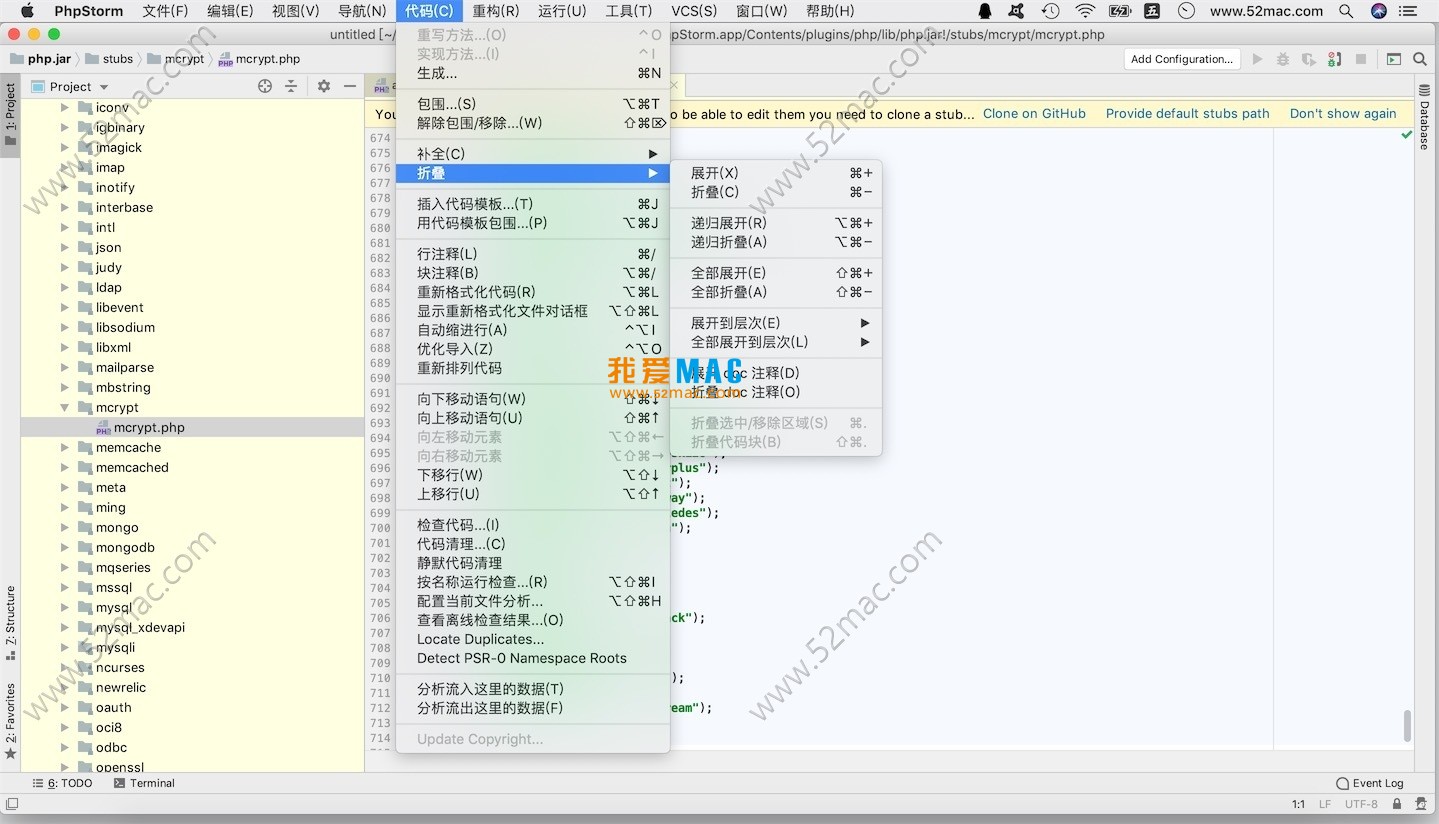Image resolution: width=1439 pixels, height=824 pixels.
Task: Click the Debug bug icon
Action: coord(1283,59)
